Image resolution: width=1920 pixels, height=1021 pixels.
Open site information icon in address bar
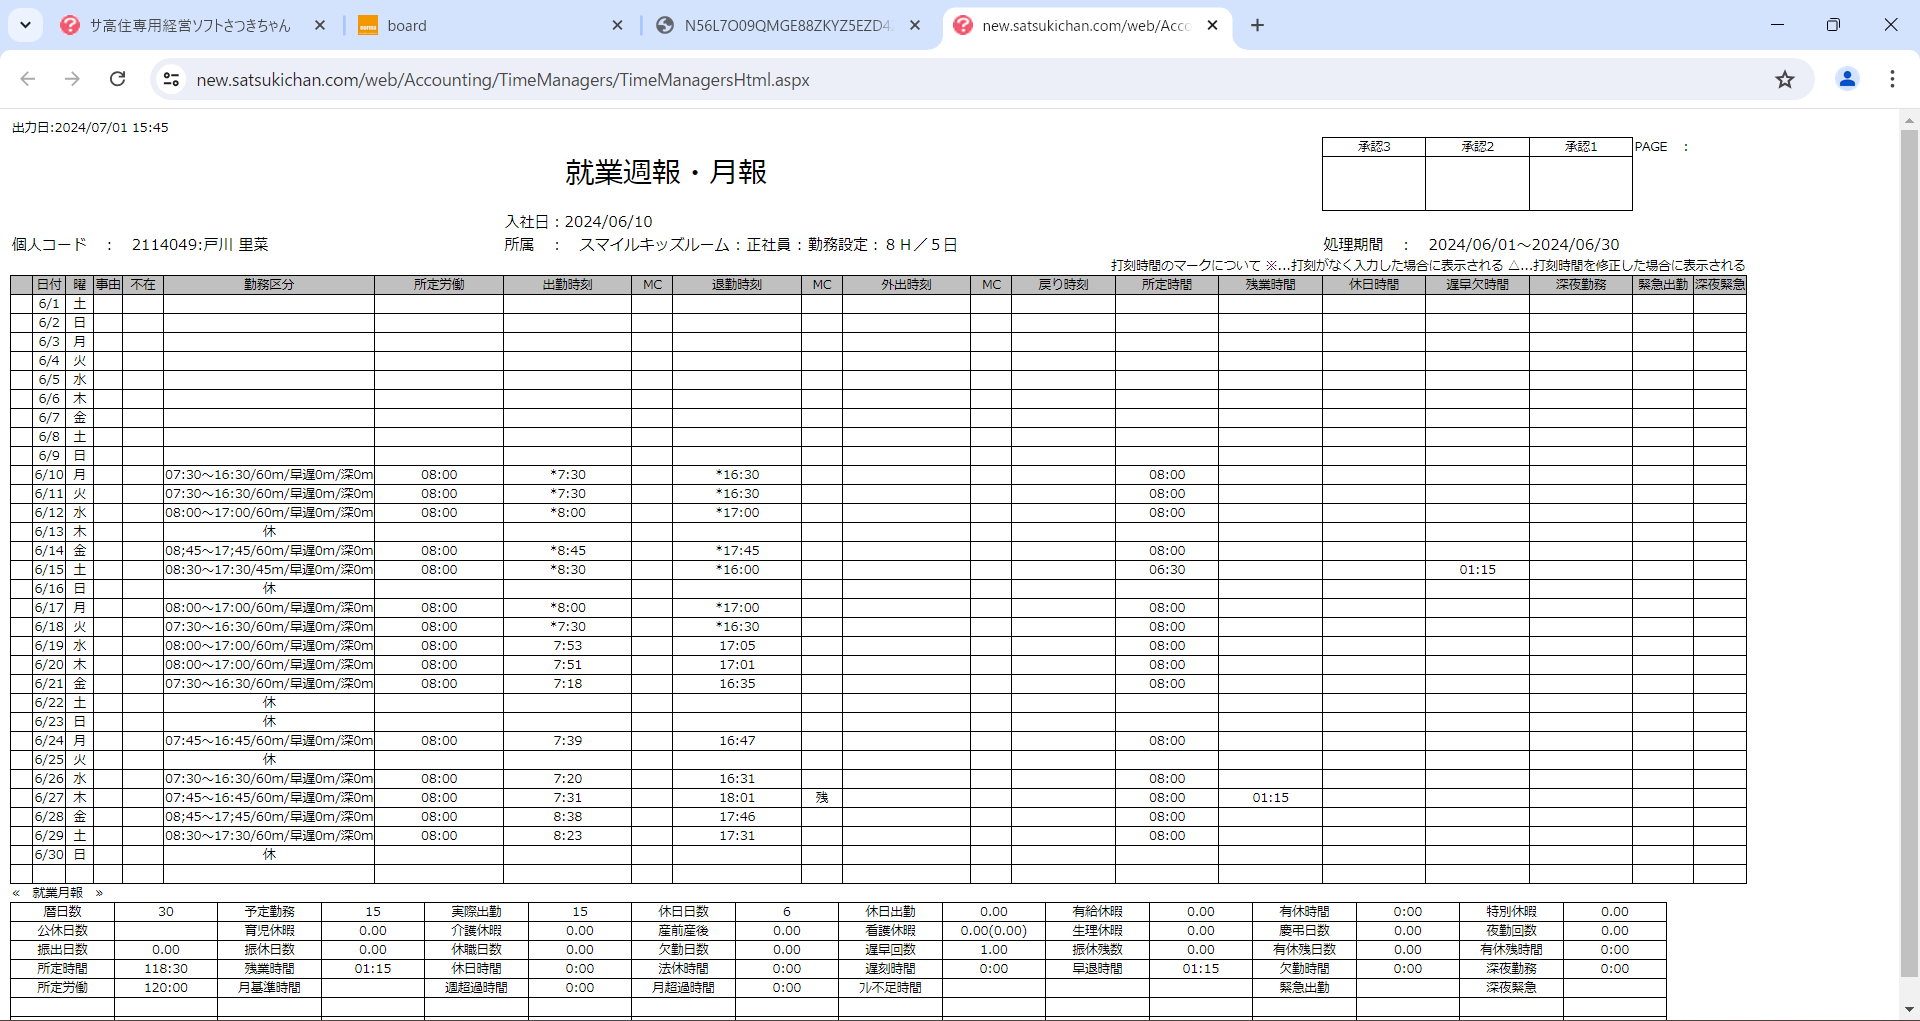(x=171, y=79)
